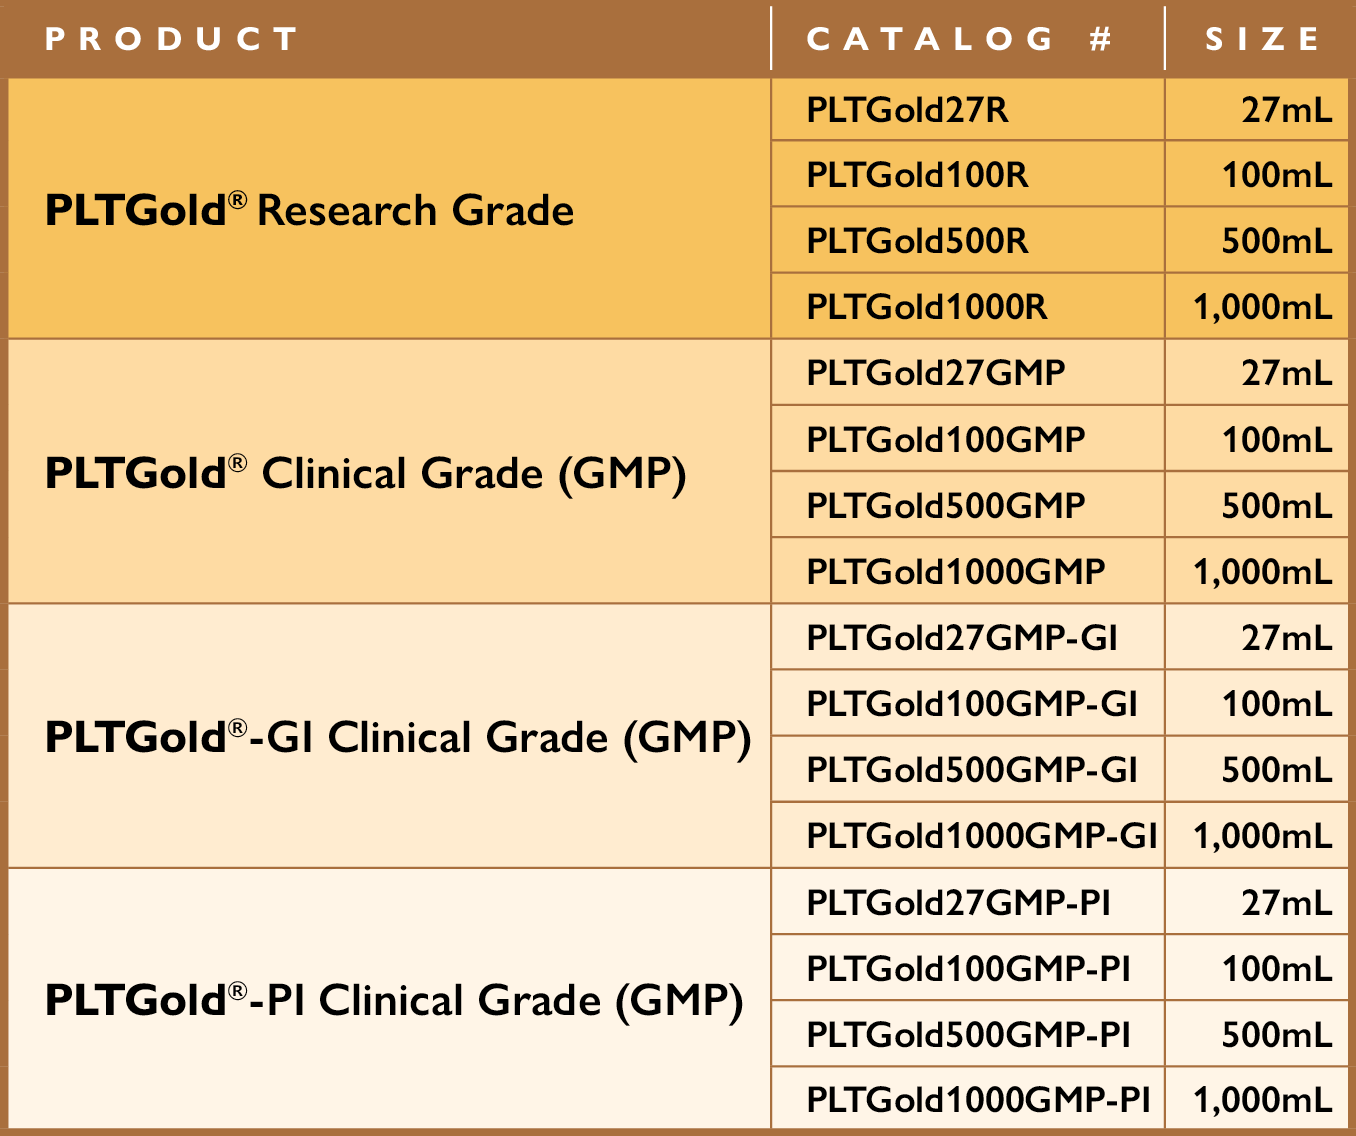Click catalog number PLTGold100GMP-GI
The width and height of the screenshot is (1356, 1136).
[x=972, y=703]
